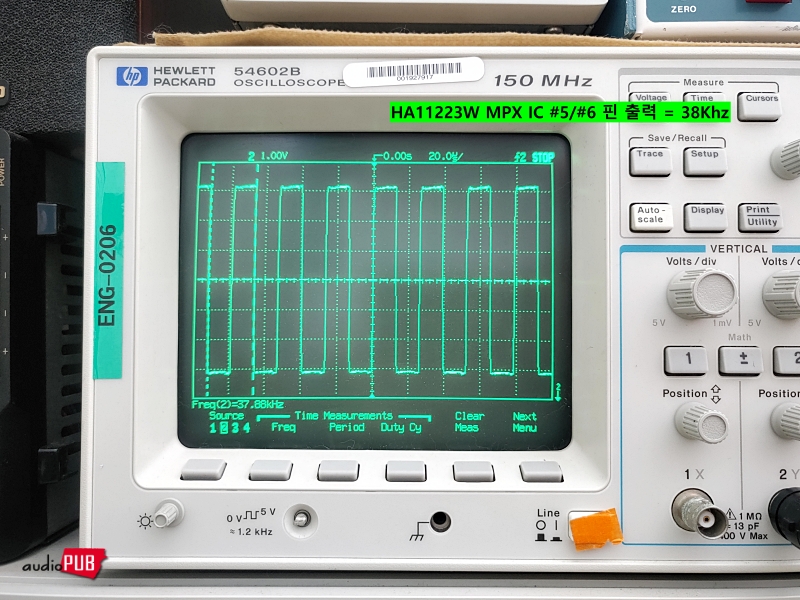The width and height of the screenshot is (800, 600).
Task: Select Clear Meas on screen
Action: point(469,422)
